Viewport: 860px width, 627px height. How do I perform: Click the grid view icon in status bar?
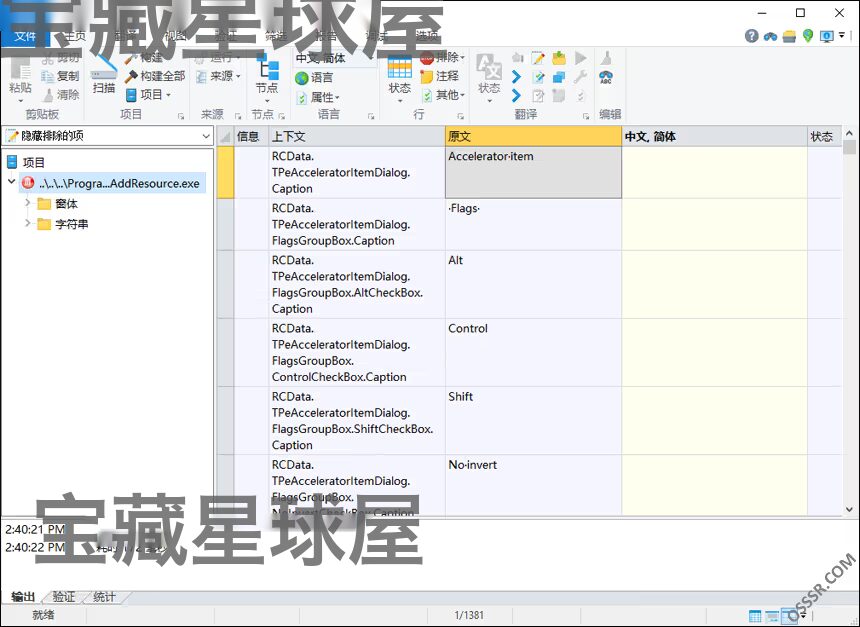(755, 616)
